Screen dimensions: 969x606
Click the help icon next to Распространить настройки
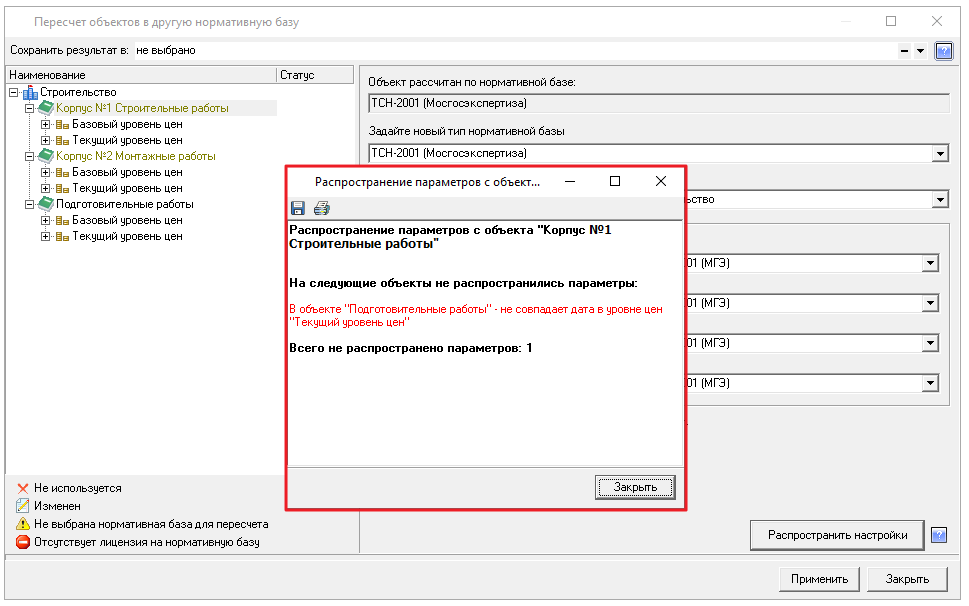coord(938,535)
